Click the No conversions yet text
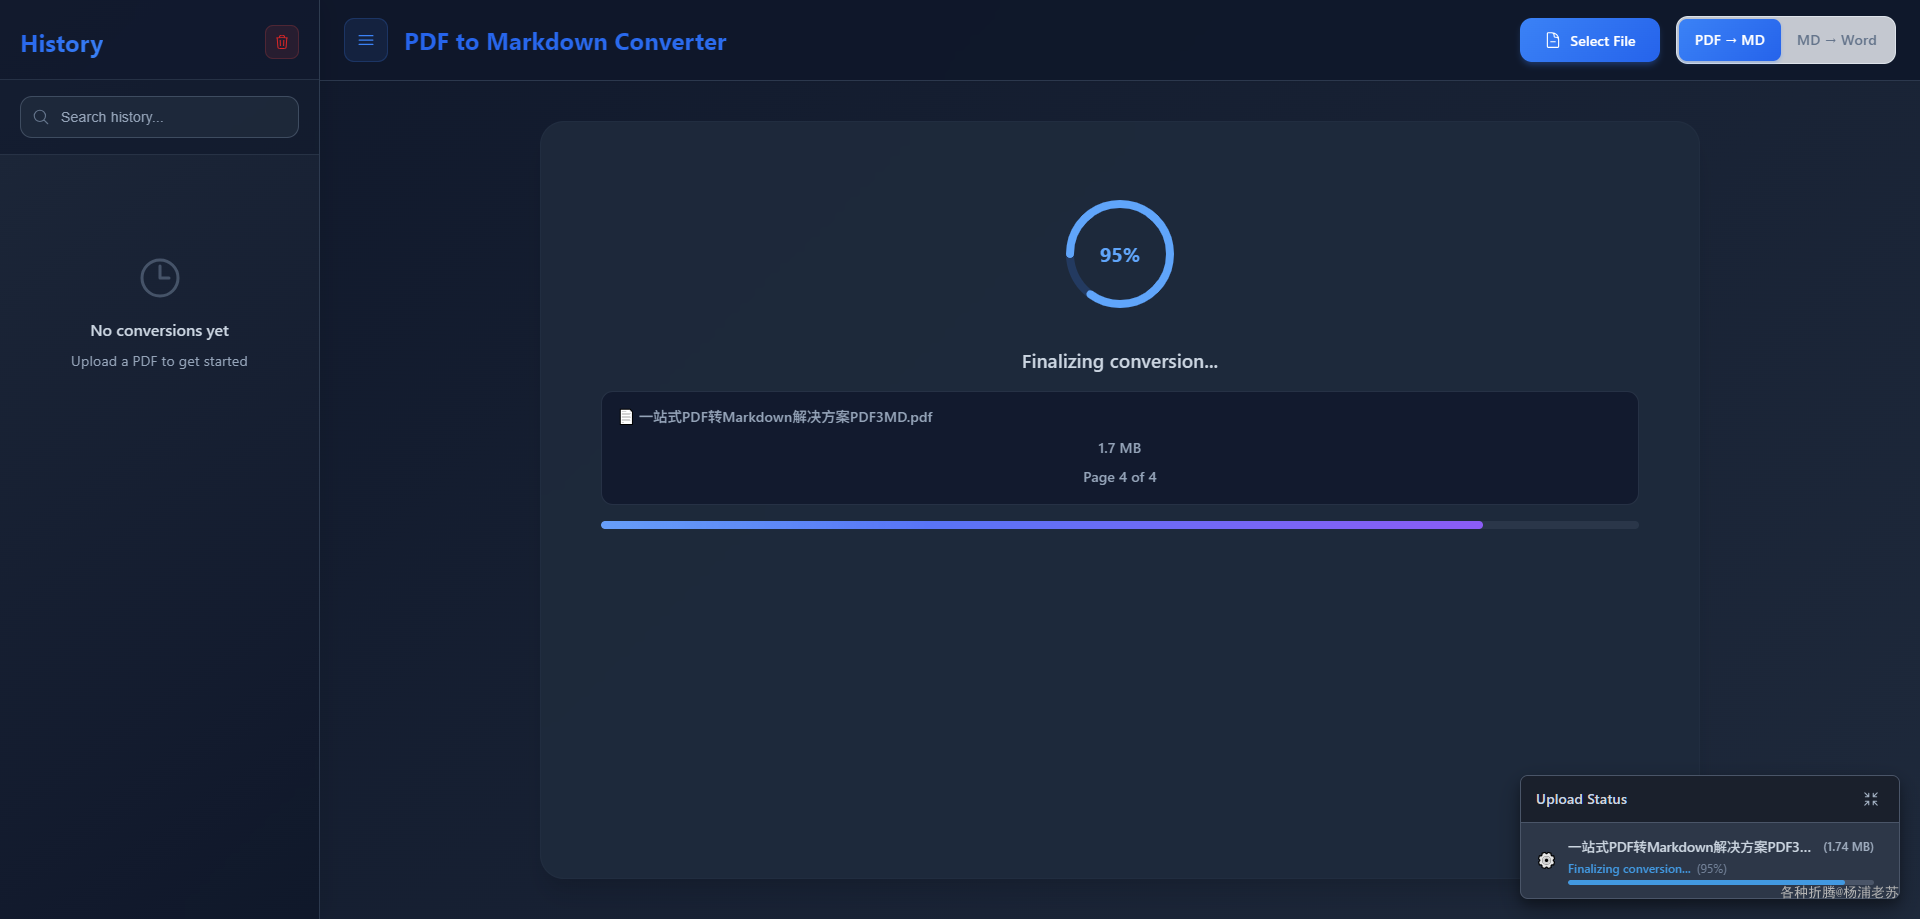Screen dimensions: 1920x919 [160, 331]
